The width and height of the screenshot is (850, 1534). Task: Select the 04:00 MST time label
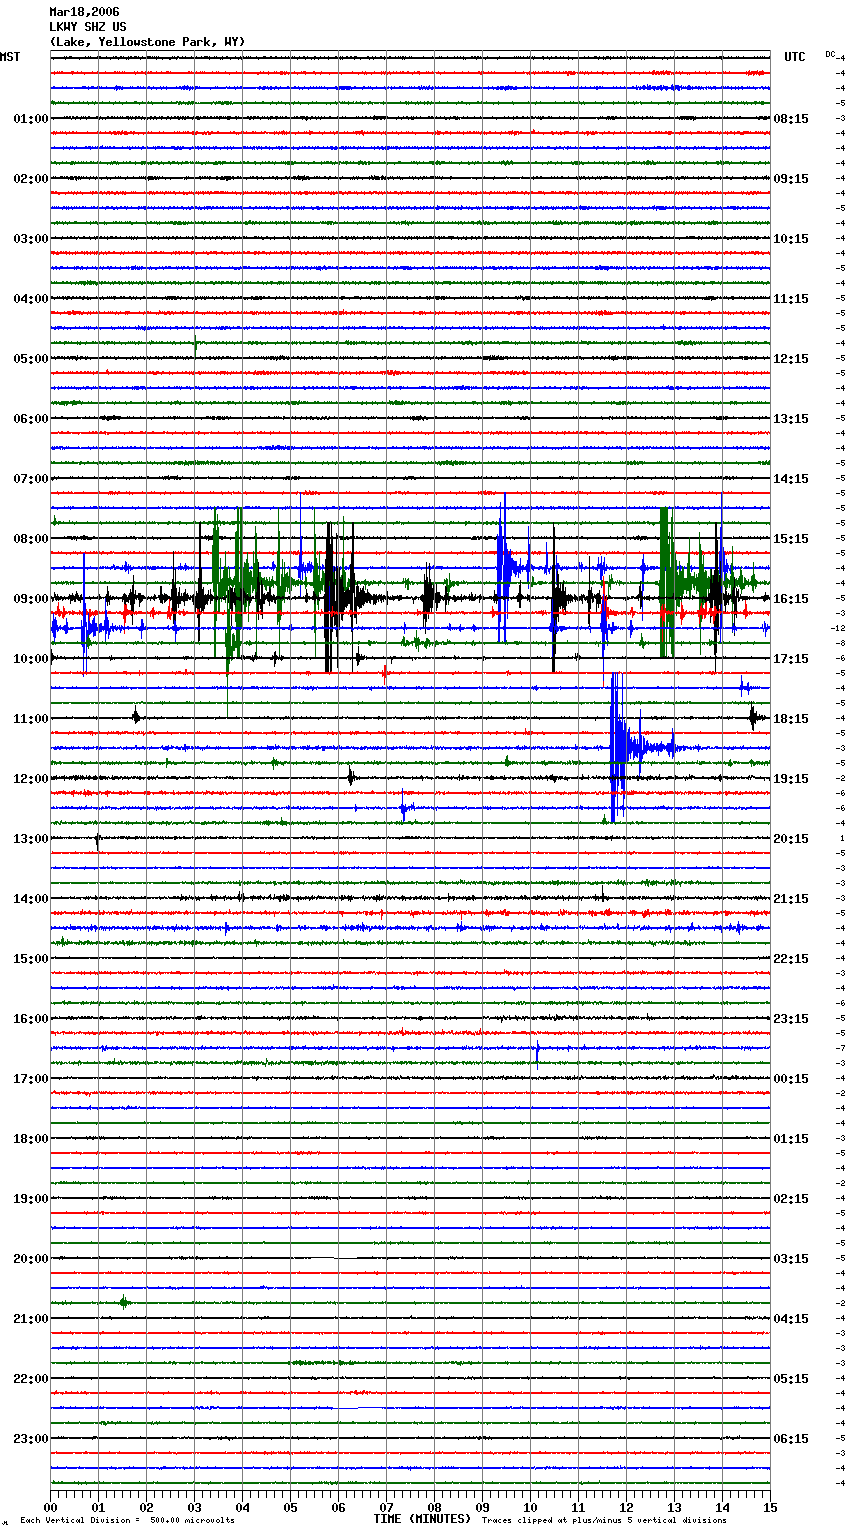31,299
